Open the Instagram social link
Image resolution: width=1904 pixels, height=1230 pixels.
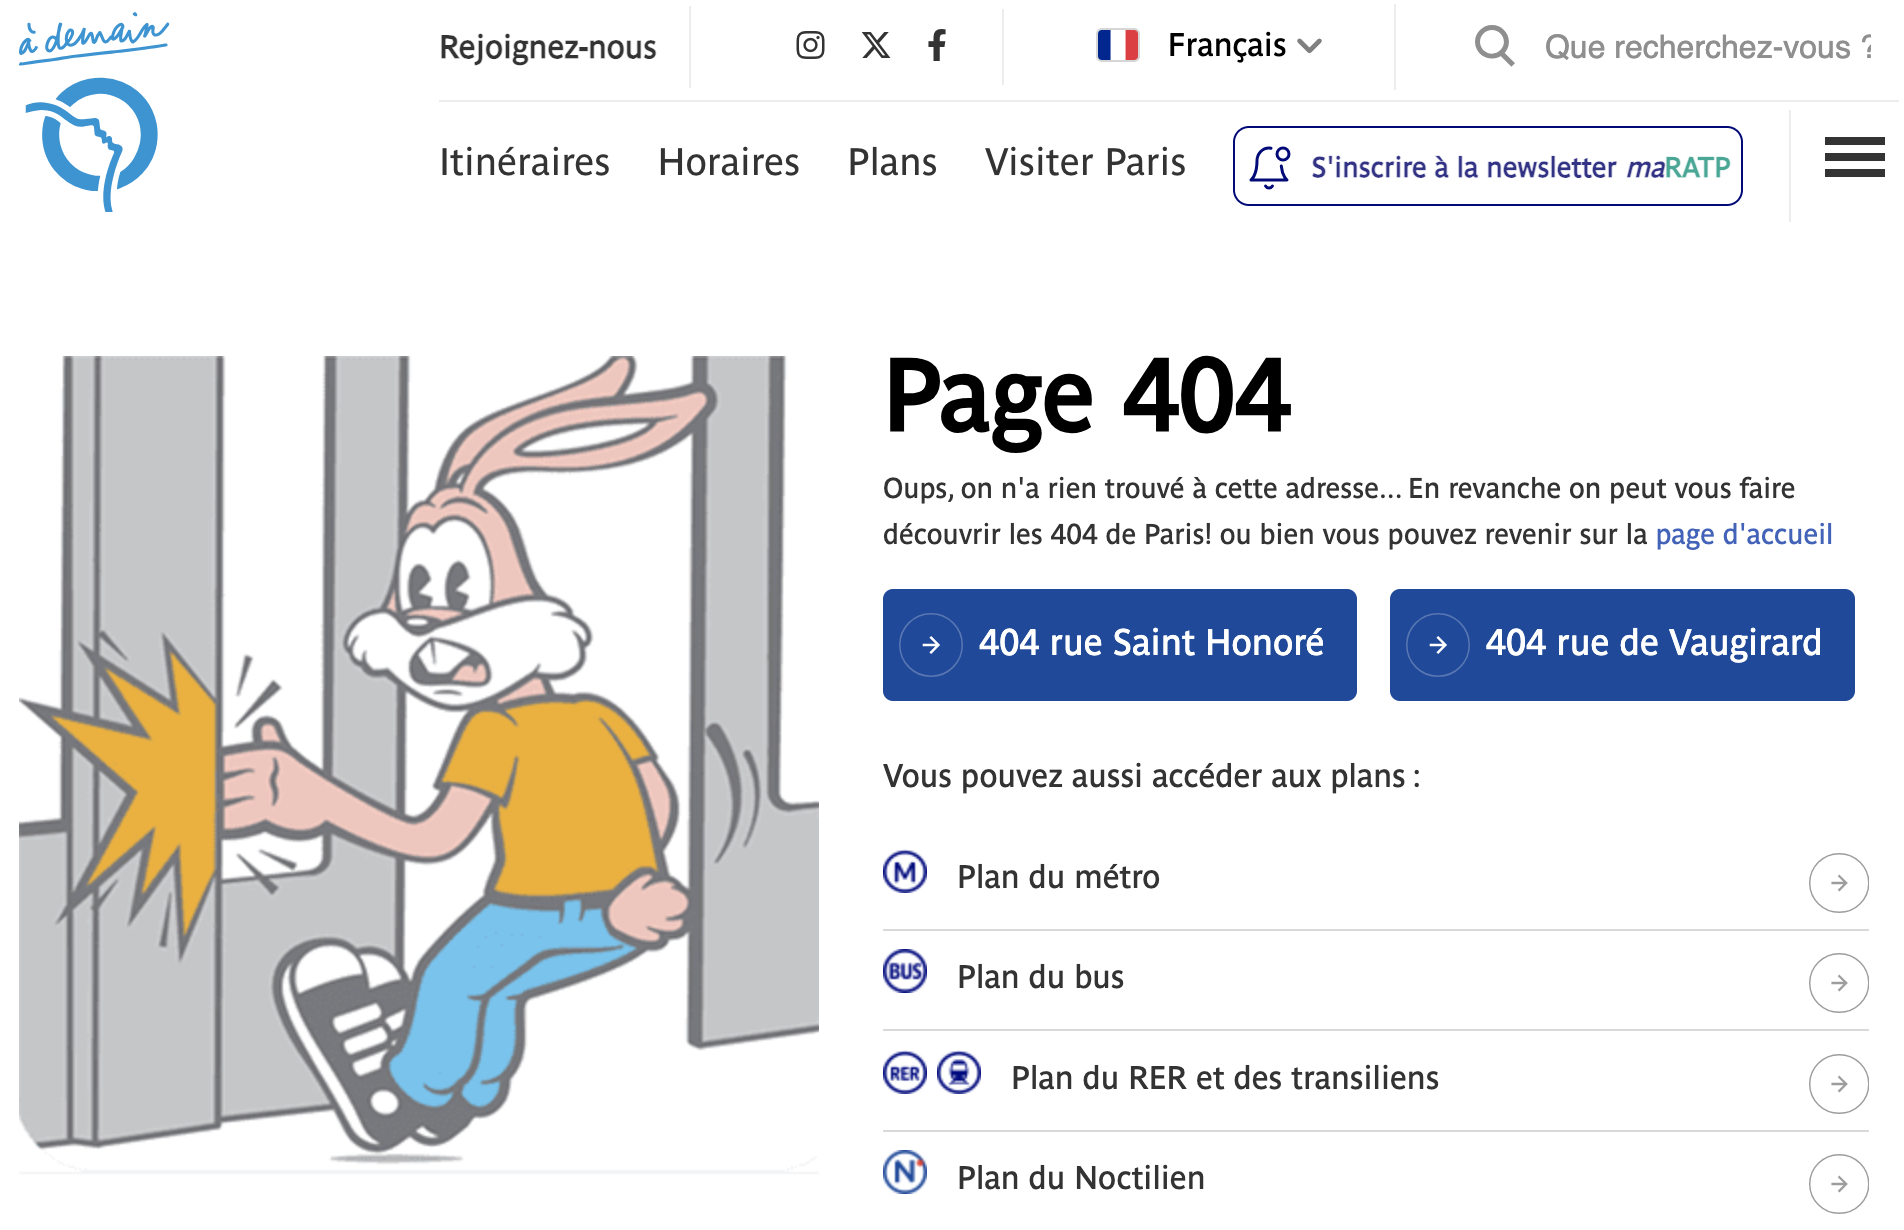pos(810,45)
